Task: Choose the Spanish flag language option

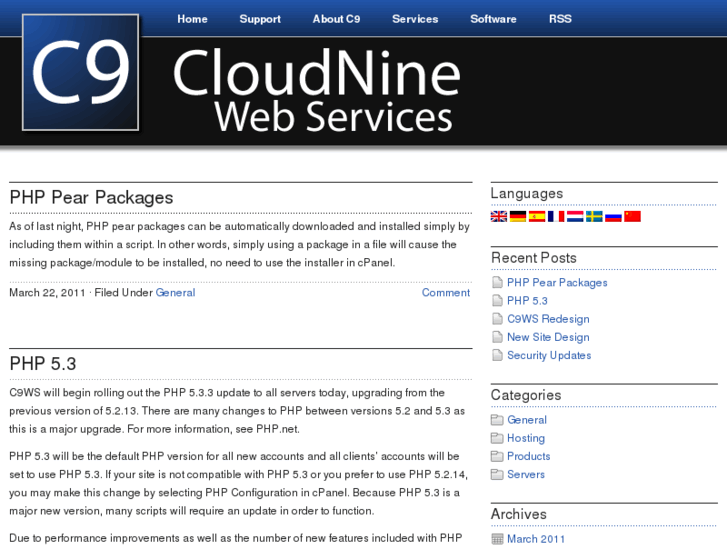Action: (537, 216)
